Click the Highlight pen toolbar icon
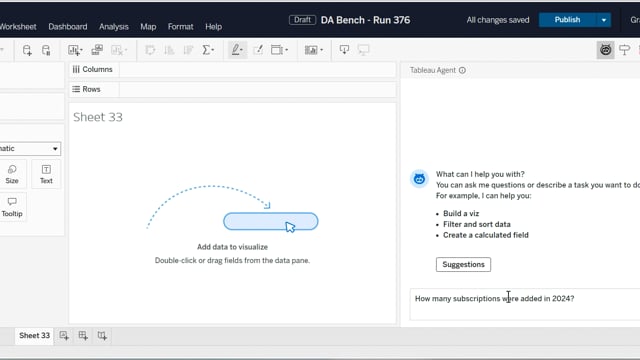The width and height of the screenshot is (640, 360). pyautogui.click(x=238, y=50)
